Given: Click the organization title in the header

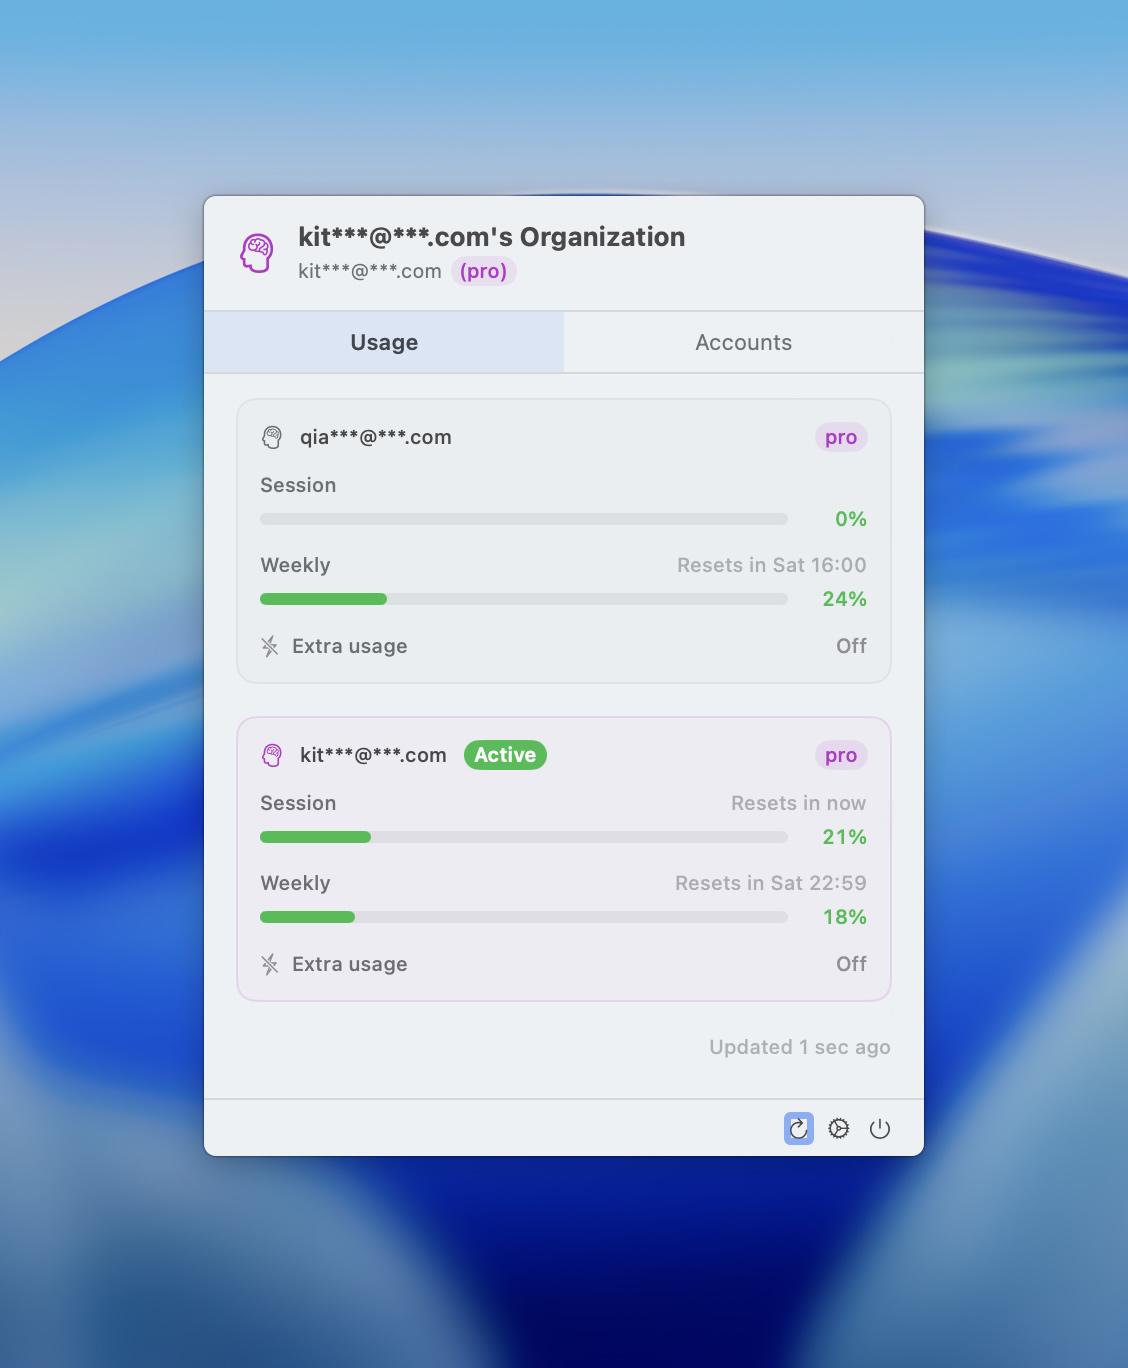Looking at the screenshot, I should point(491,237).
